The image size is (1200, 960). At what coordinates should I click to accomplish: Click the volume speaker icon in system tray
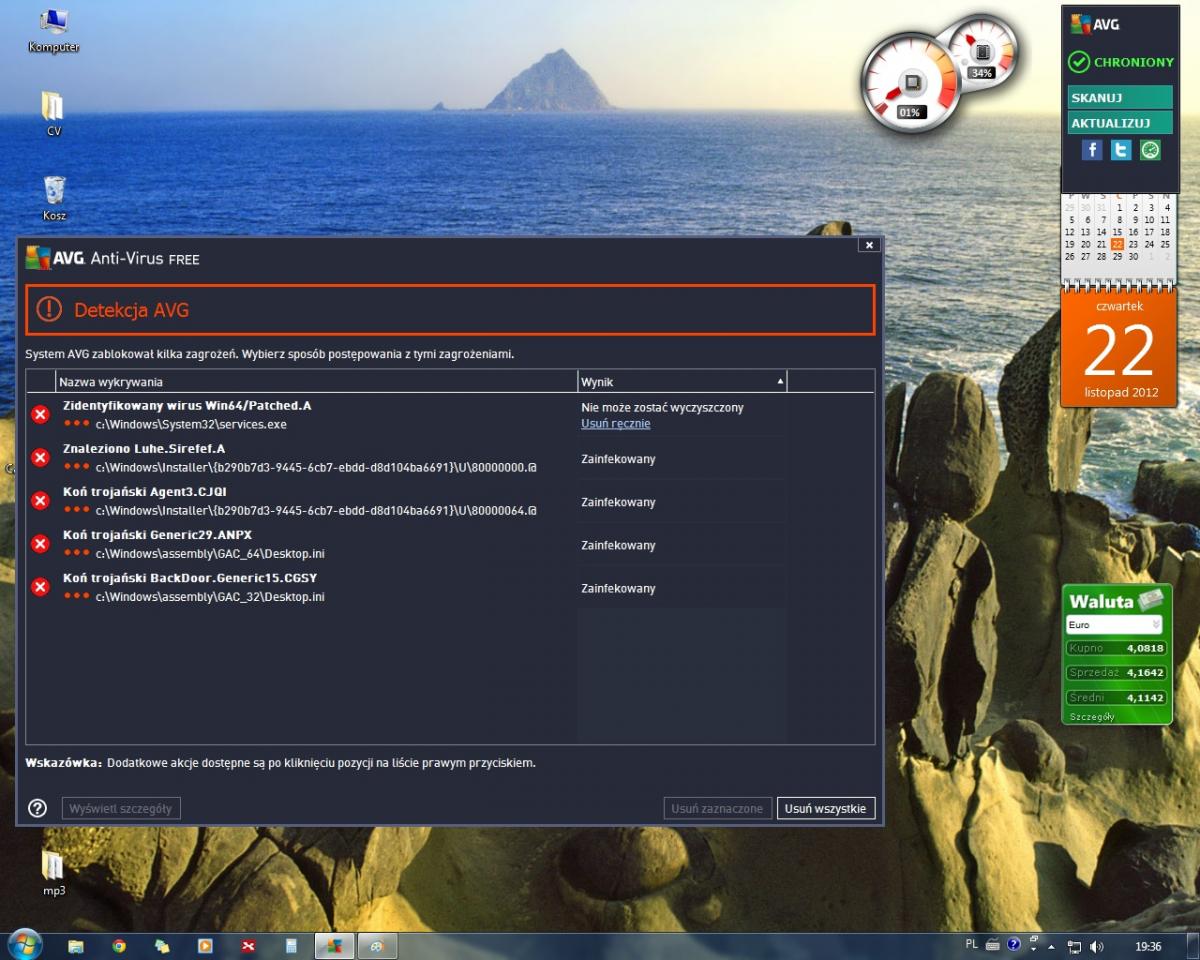click(x=1097, y=946)
